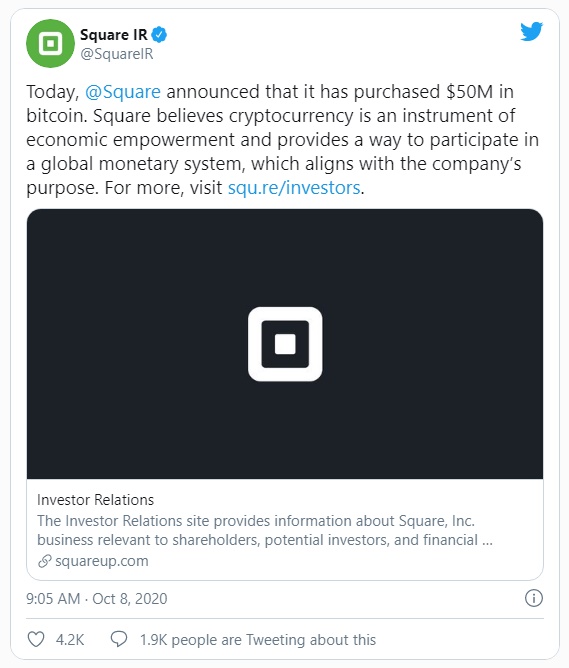Click the 9:05 AM · Oct 8, 2020 timestamp
This screenshot has height=668, width=569.
pyautogui.click(x=97, y=599)
